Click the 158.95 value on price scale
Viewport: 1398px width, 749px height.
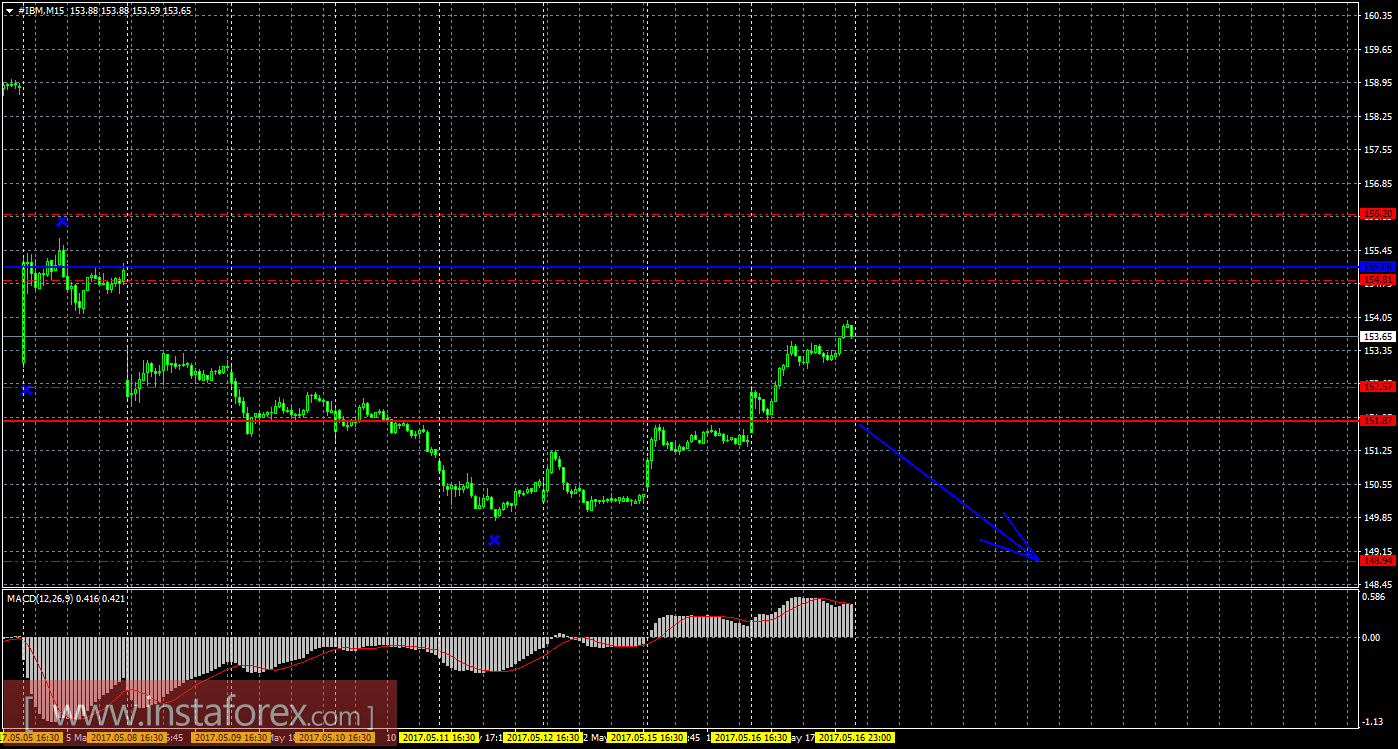coord(1379,83)
